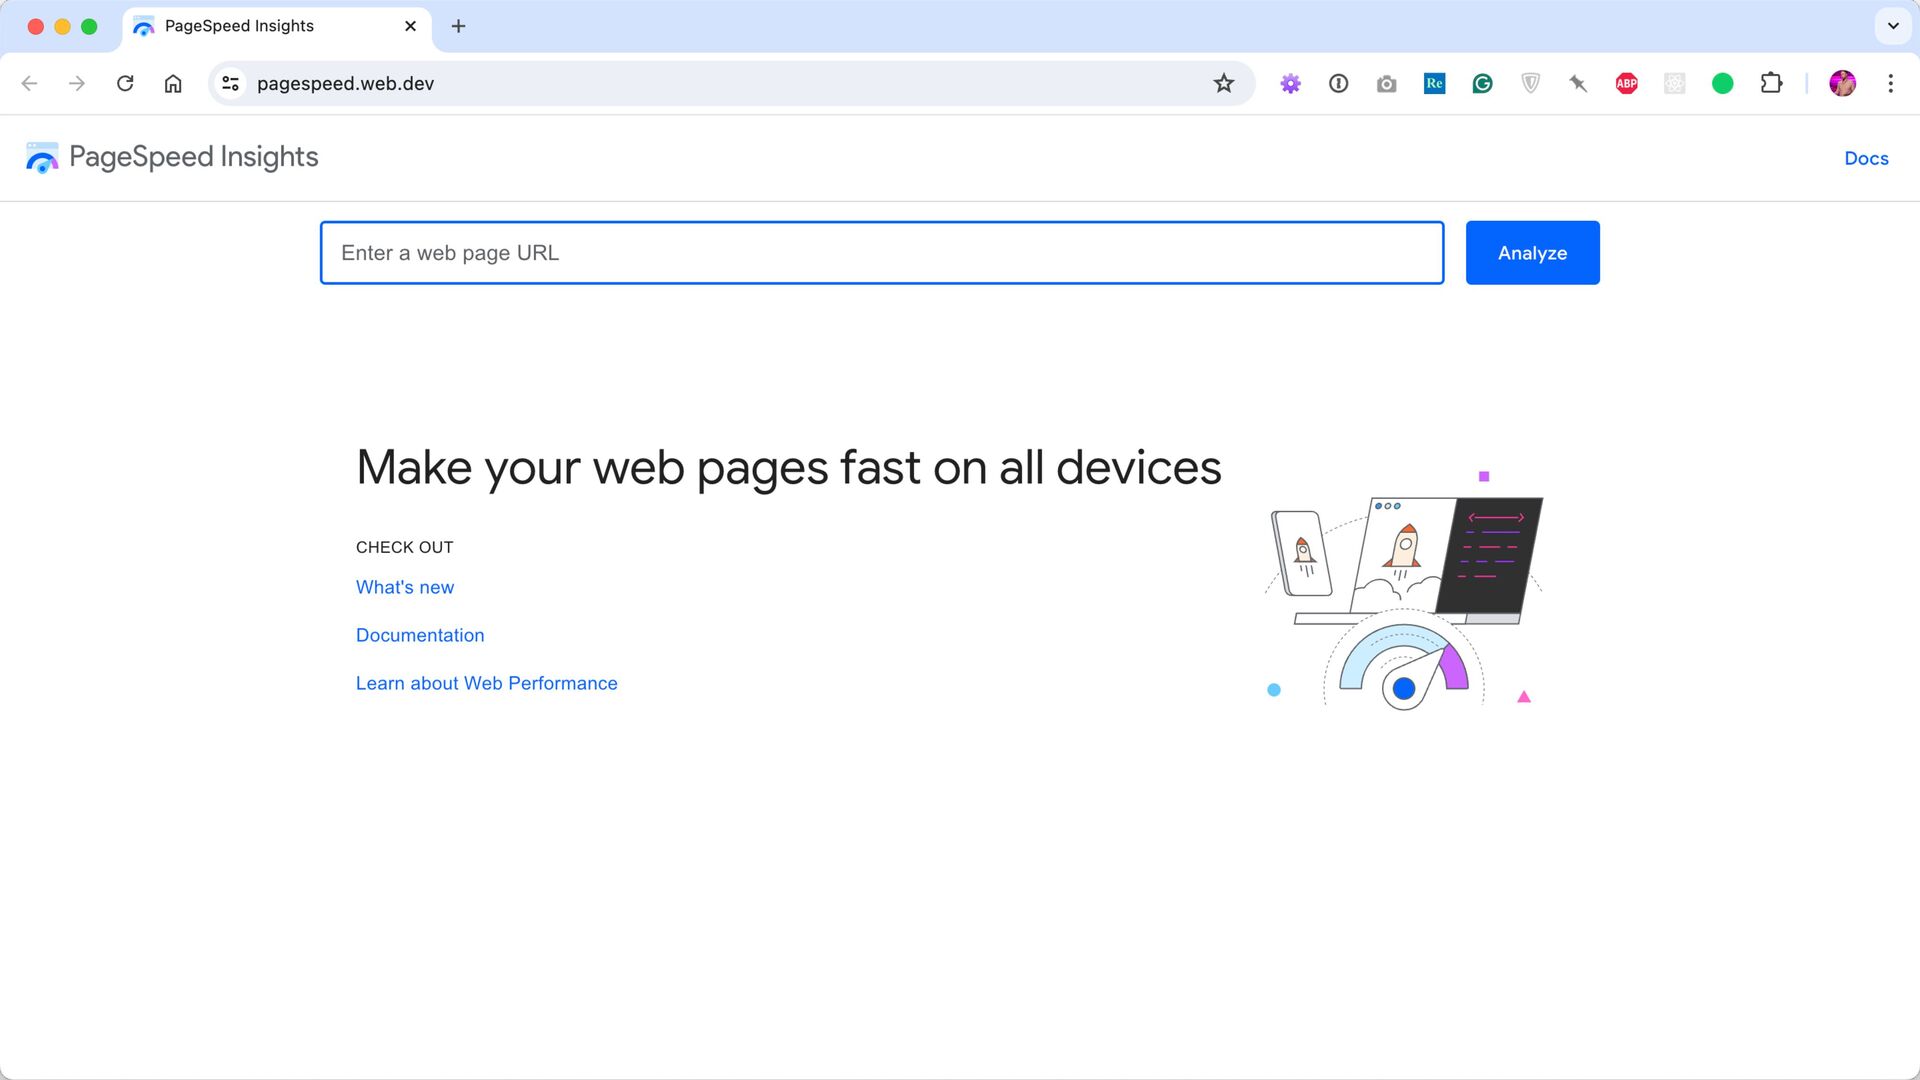
Task: Bookmark this page with the star icon
Action: [x=1223, y=83]
